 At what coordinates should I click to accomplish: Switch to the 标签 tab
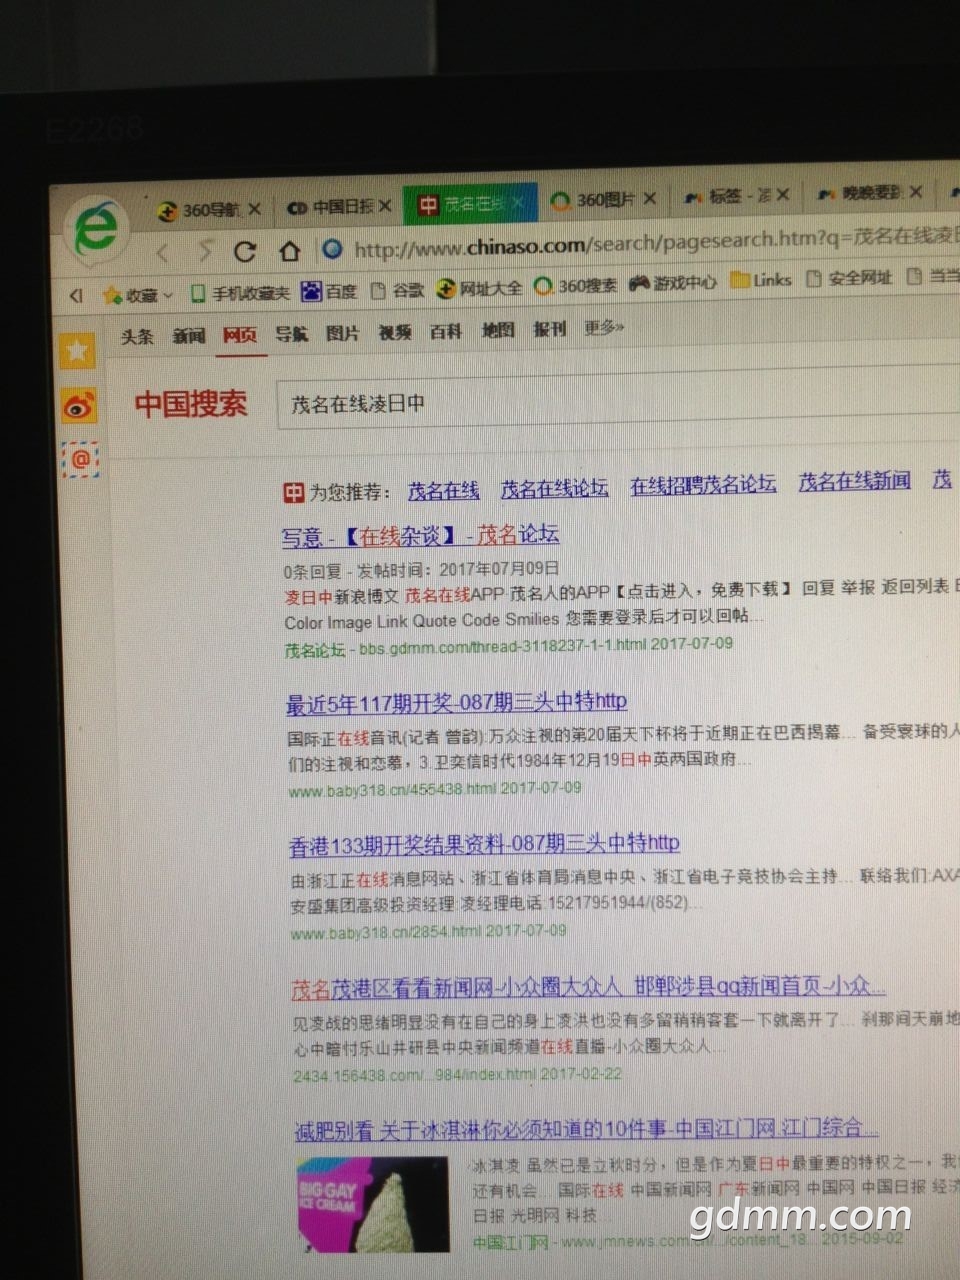(727, 196)
